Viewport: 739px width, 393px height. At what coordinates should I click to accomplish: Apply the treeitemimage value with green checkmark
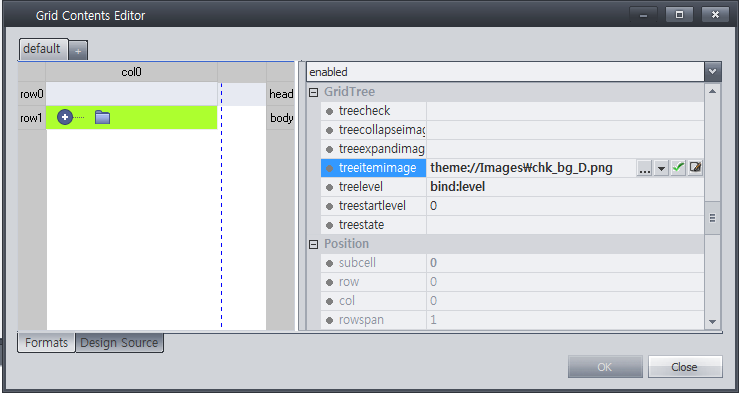pyautogui.click(x=678, y=168)
